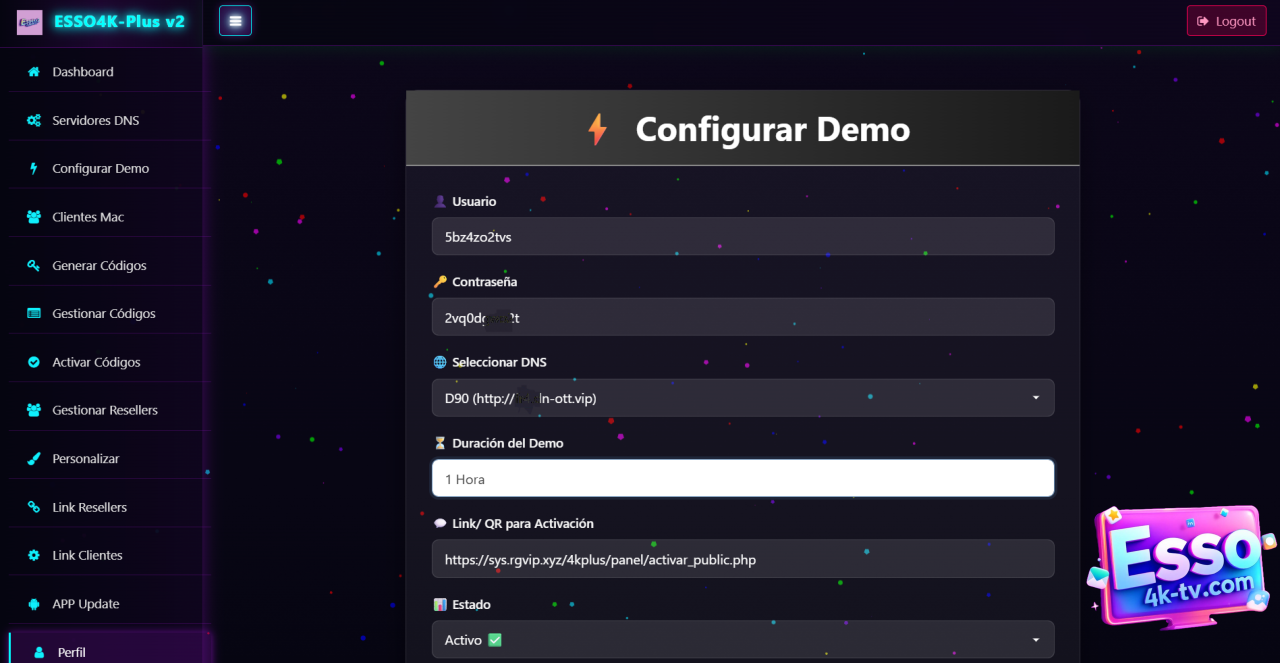The width and height of the screenshot is (1280, 663).
Task: Click the Dashboard home icon
Action: pos(34,72)
